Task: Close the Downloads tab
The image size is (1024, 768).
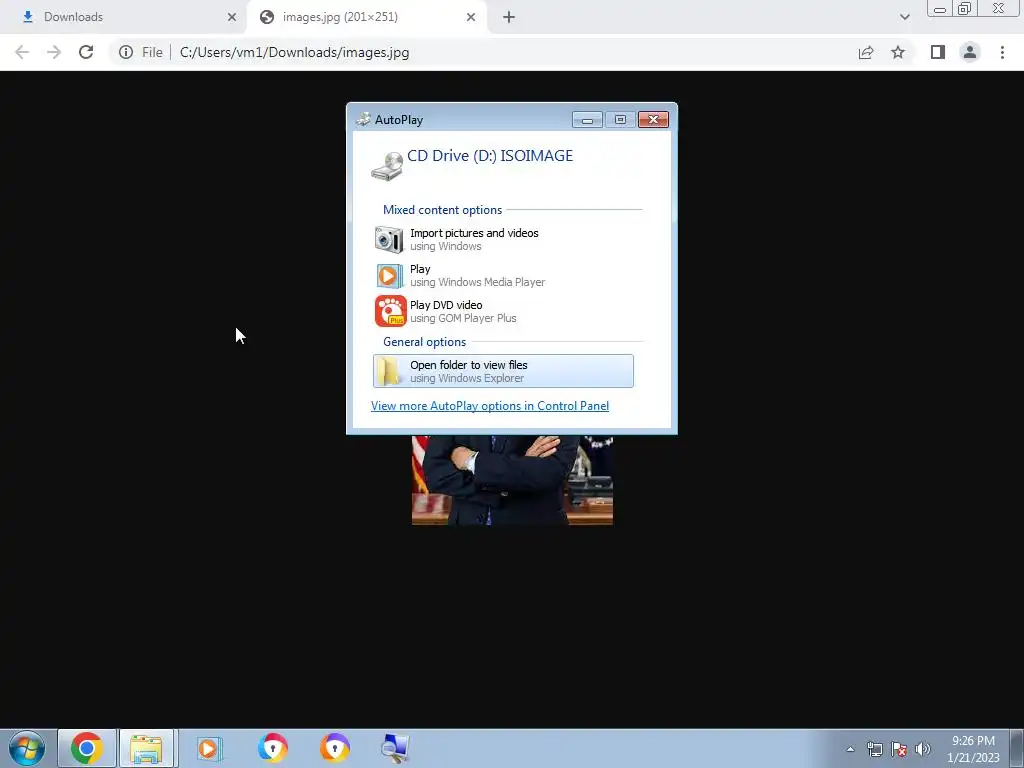Action: 232,18
